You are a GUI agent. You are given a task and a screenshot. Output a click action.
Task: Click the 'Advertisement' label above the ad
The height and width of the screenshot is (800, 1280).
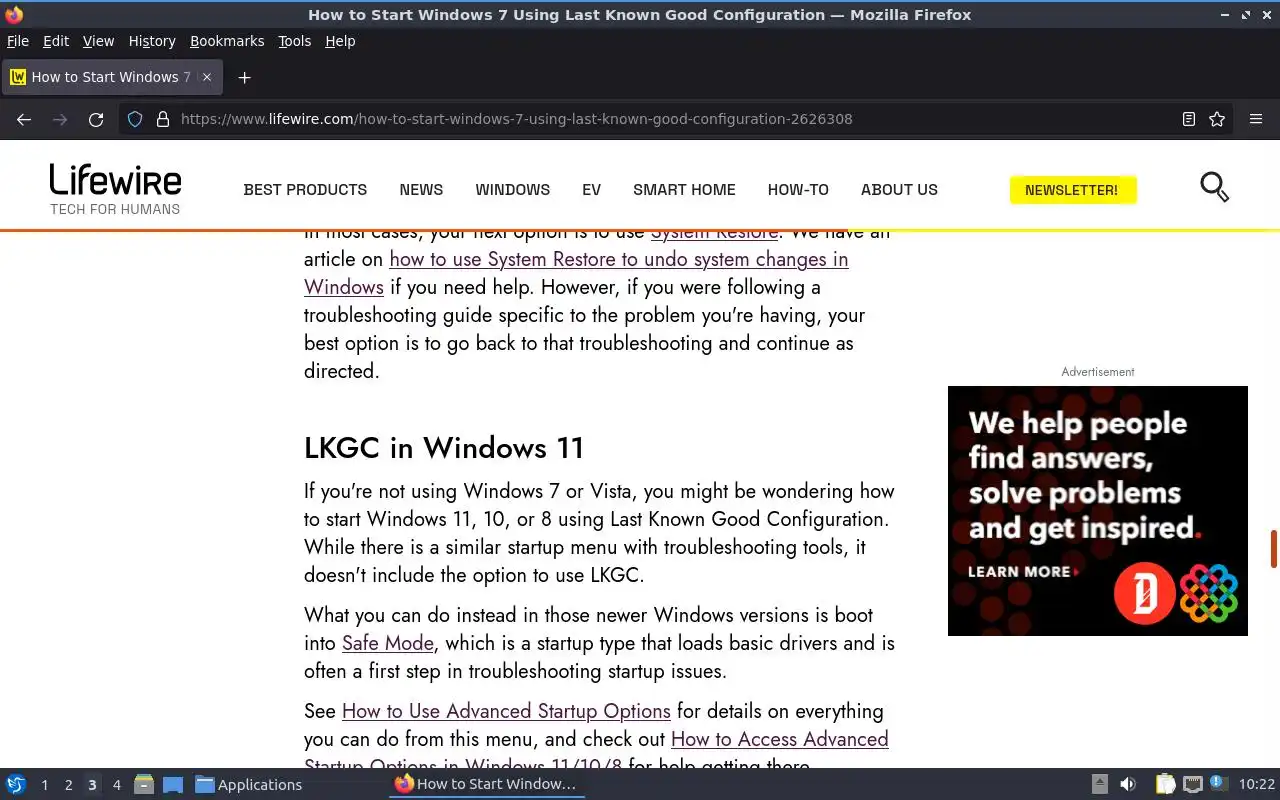pyautogui.click(x=1098, y=371)
